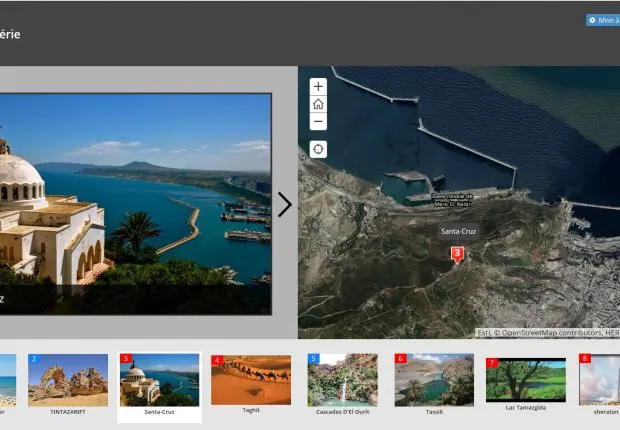Screen dimensions: 620x430
Task: Open the Lac Tamazgida thumbnail
Action: (525, 380)
